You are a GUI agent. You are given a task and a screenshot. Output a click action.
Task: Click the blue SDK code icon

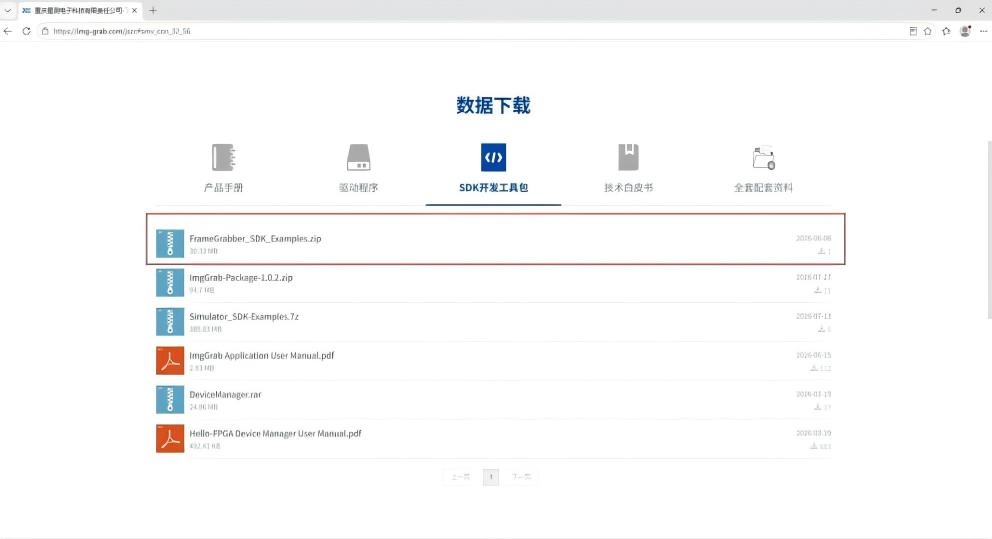493,158
